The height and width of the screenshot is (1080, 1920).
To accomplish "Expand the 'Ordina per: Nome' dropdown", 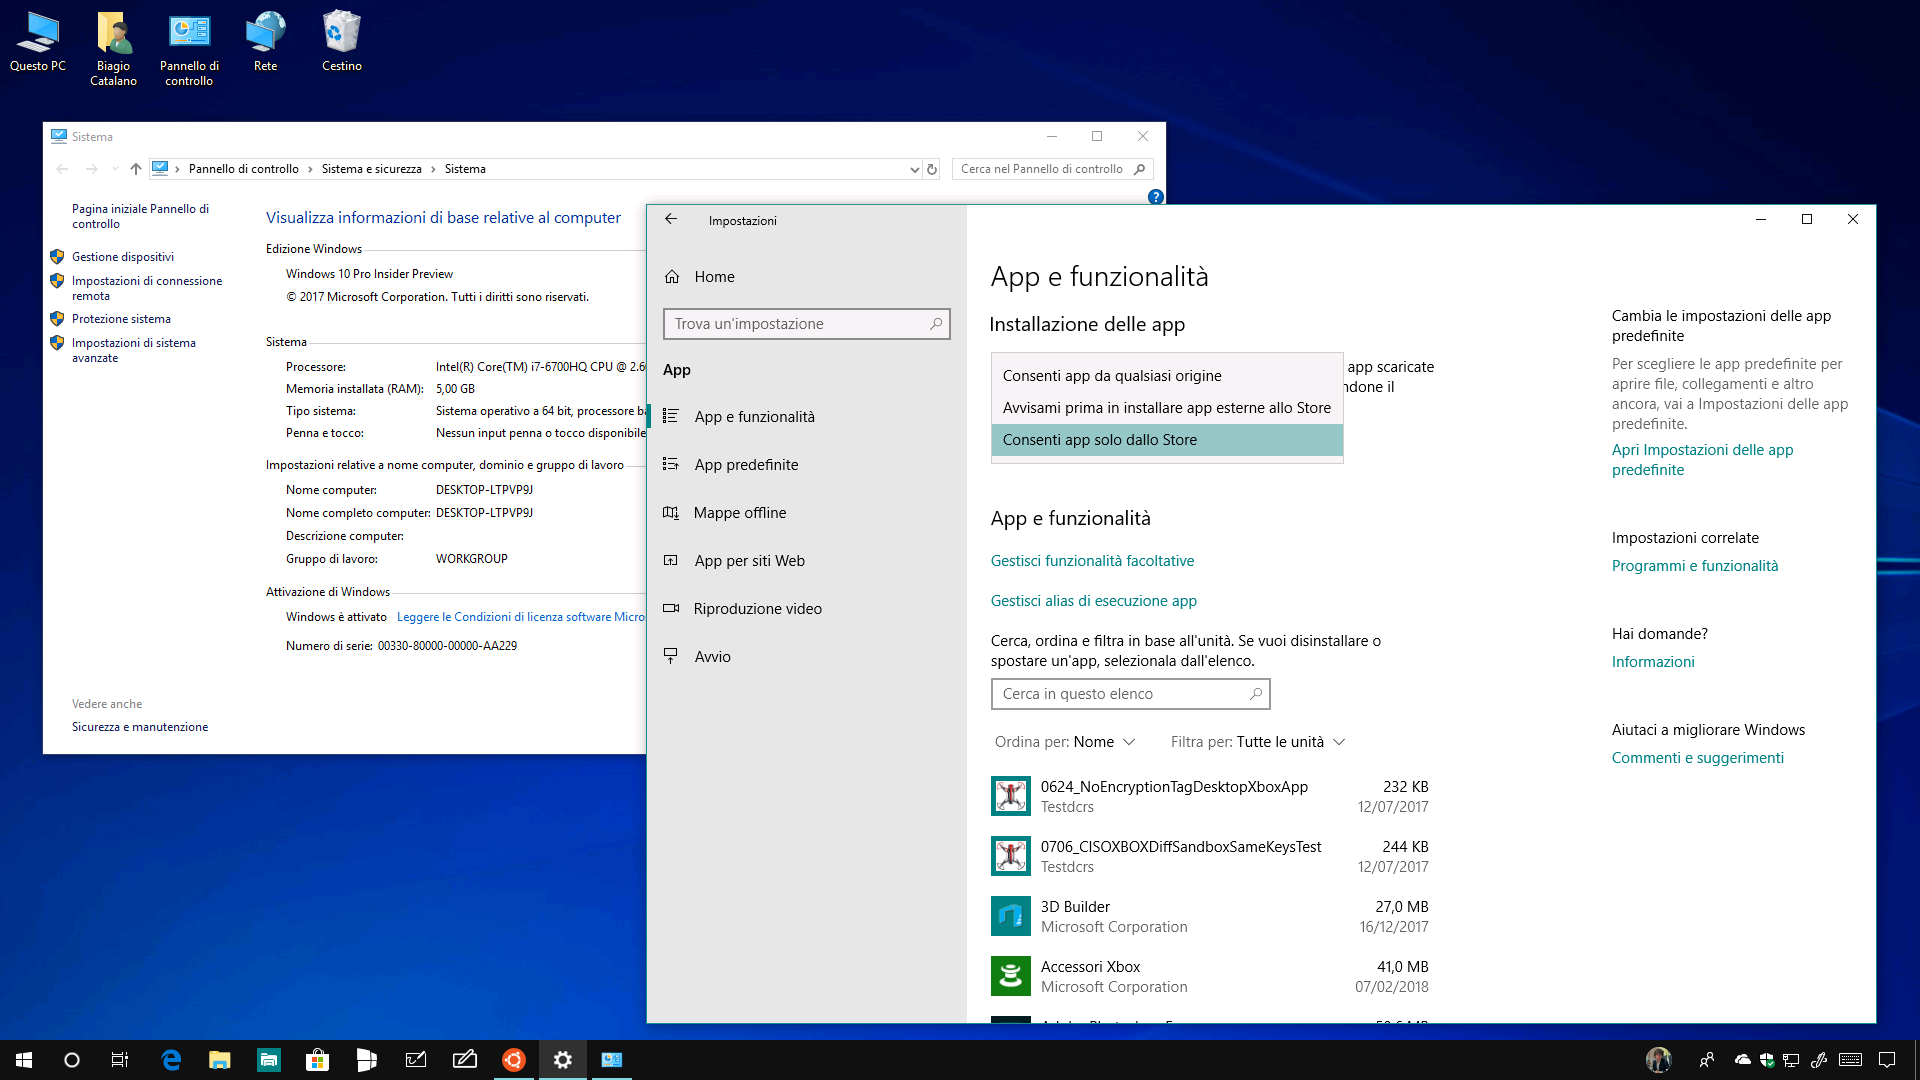I will (1064, 742).
